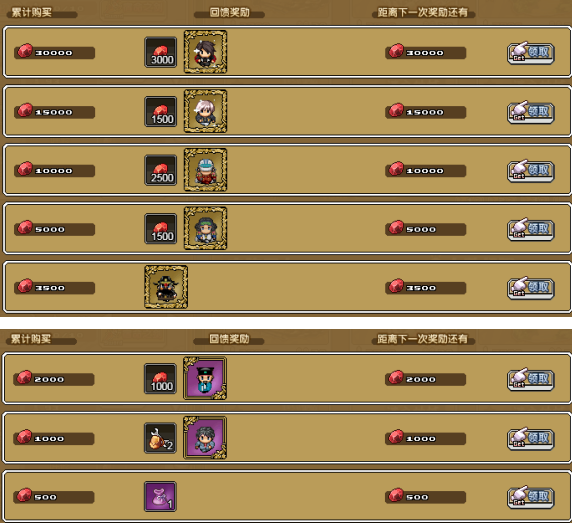The height and width of the screenshot is (523, 572).
Task: Claim the 2000 tier reward
Action: [531, 380]
